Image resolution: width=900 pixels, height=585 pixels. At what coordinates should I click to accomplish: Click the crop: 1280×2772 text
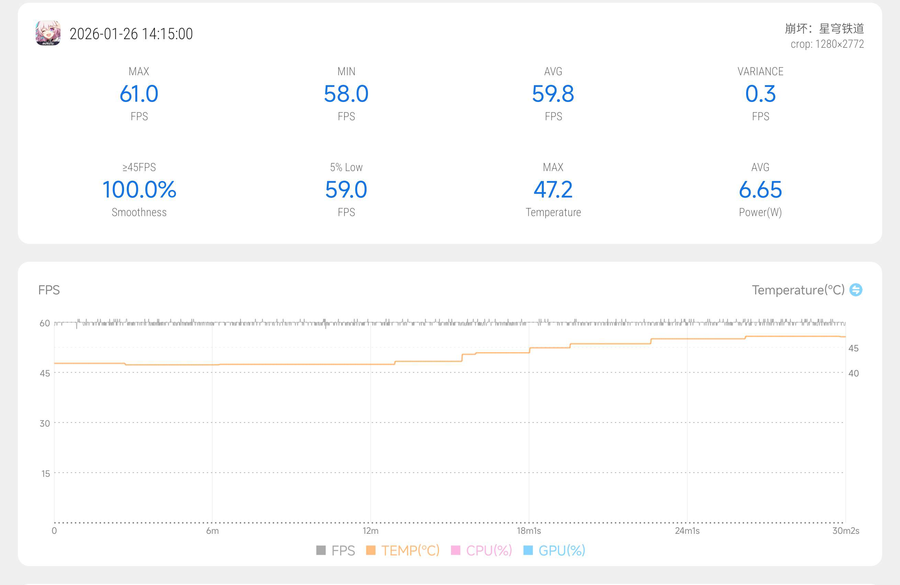pos(826,44)
